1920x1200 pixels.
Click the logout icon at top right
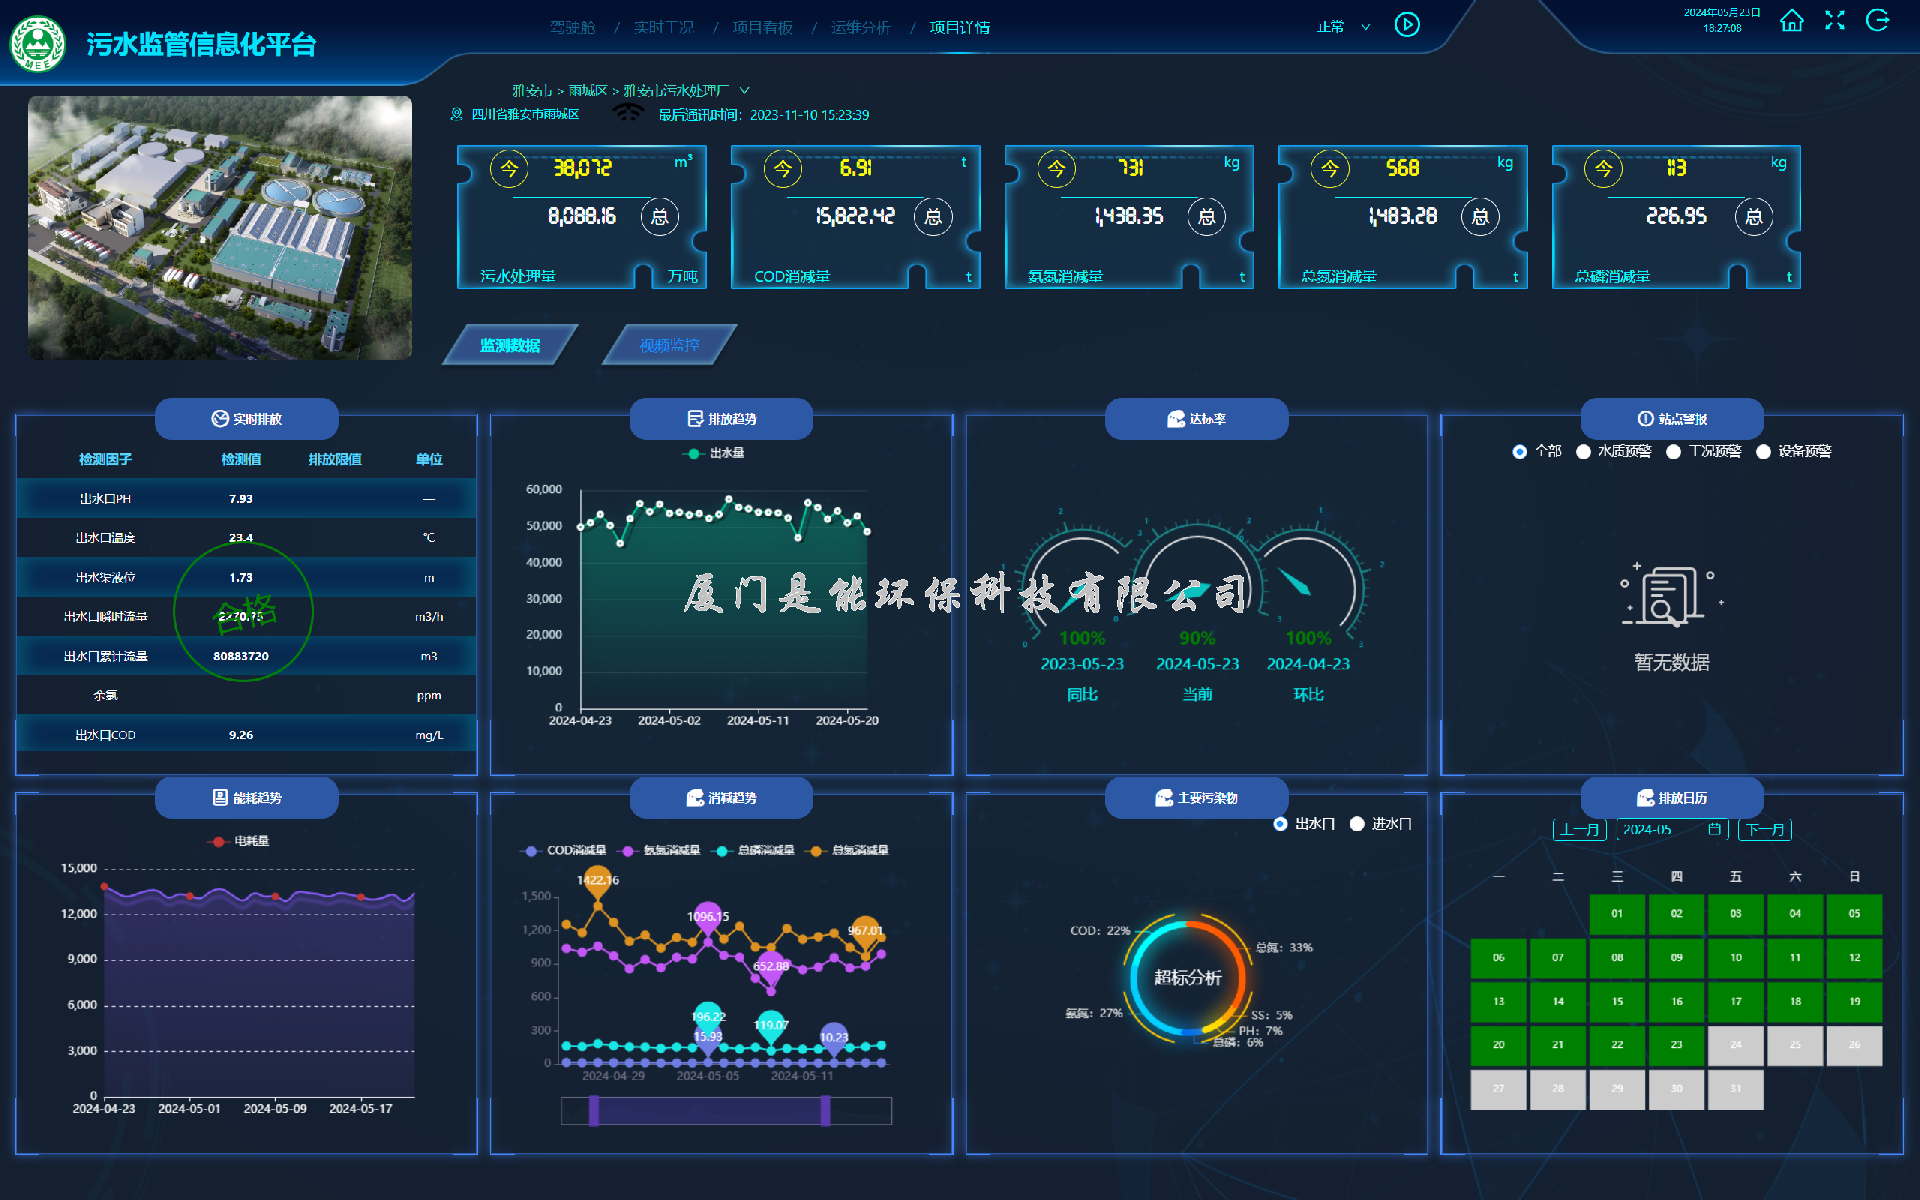click(x=1877, y=21)
